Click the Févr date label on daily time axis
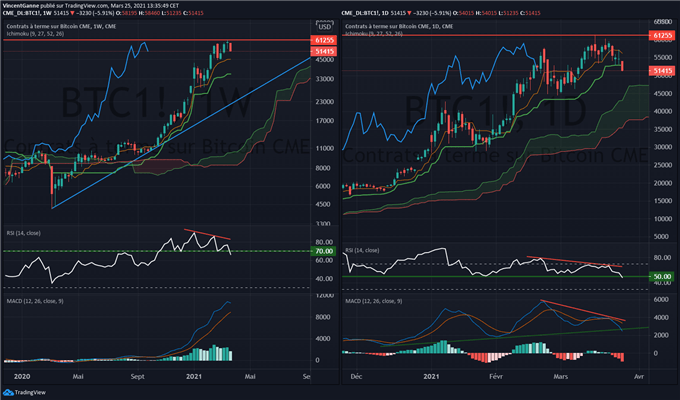The width and height of the screenshot is (680, 400). pos(496,376)
